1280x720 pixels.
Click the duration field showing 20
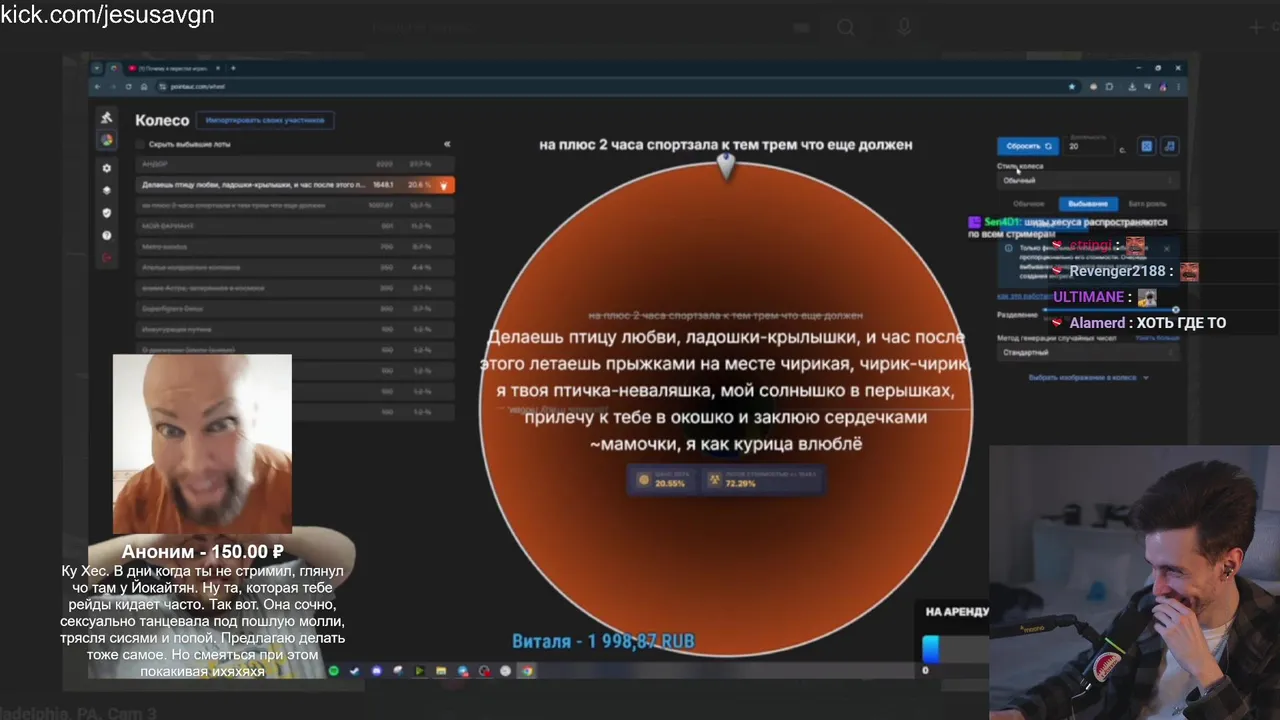point(1090,147)
